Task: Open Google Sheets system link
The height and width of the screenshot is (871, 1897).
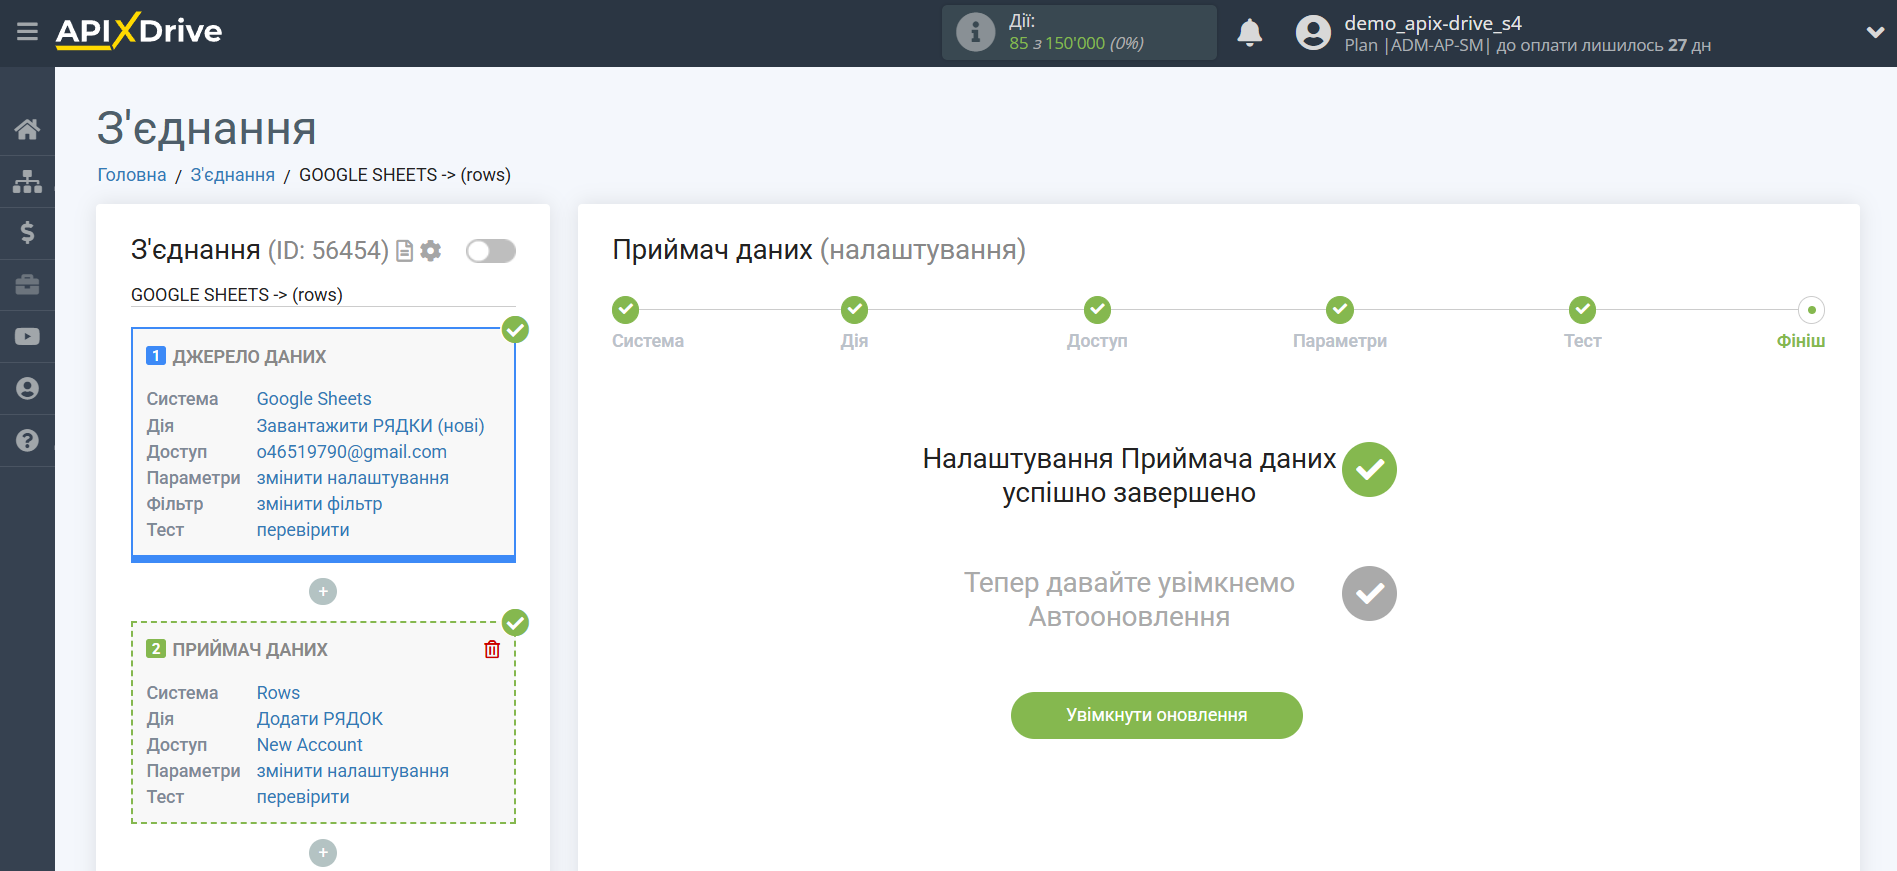Action: click(314, 399)
